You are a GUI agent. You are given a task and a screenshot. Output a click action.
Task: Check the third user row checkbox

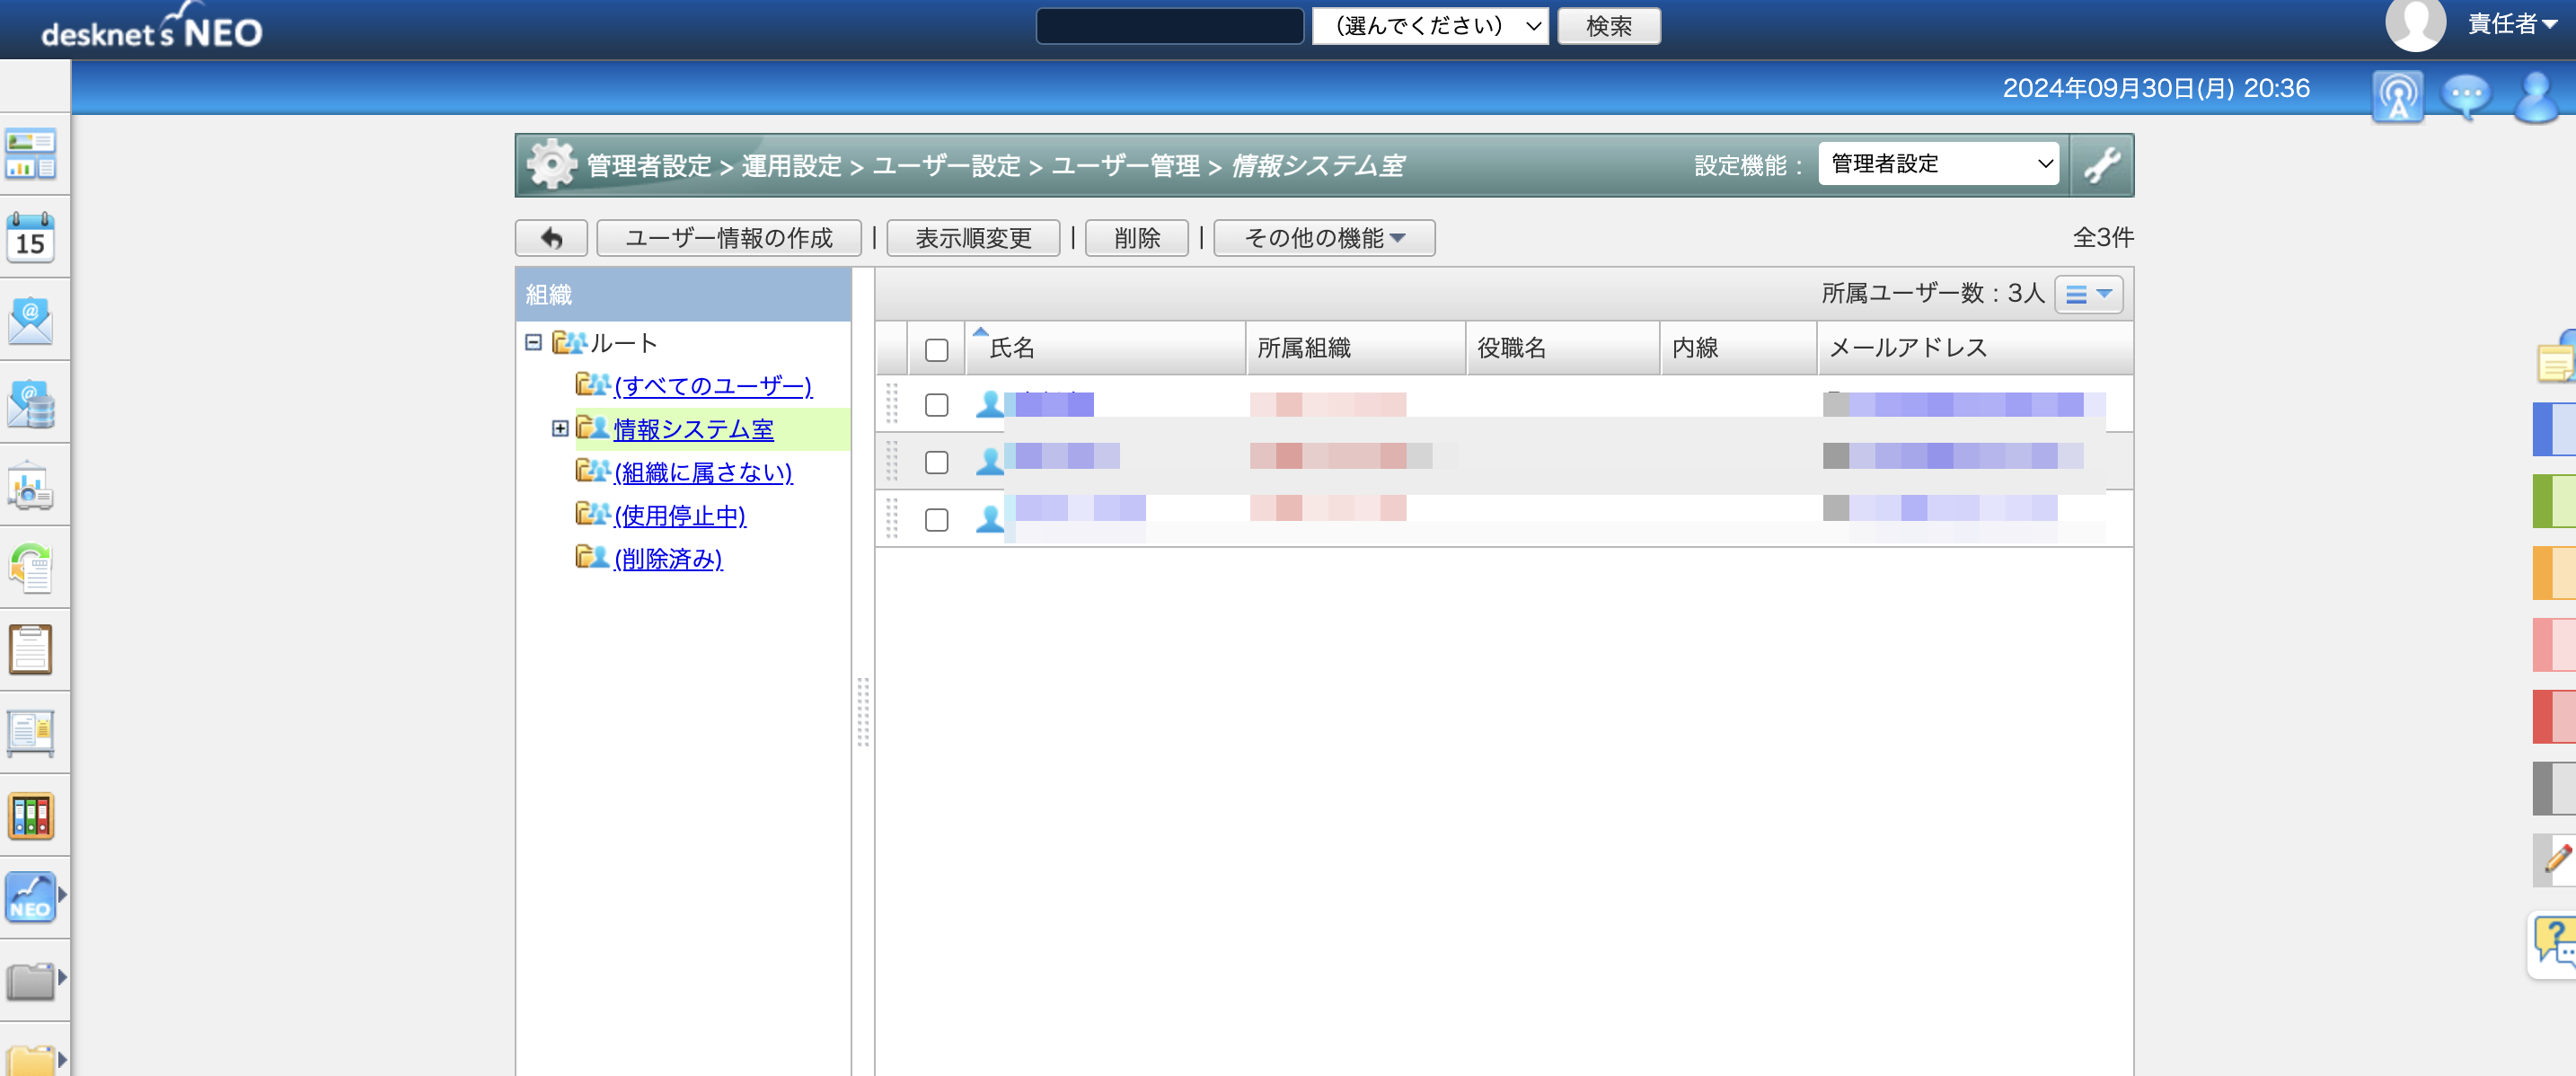[936, 520]
